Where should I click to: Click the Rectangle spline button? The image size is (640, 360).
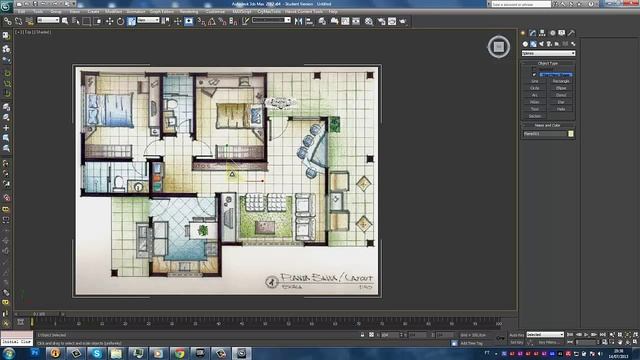561,81
